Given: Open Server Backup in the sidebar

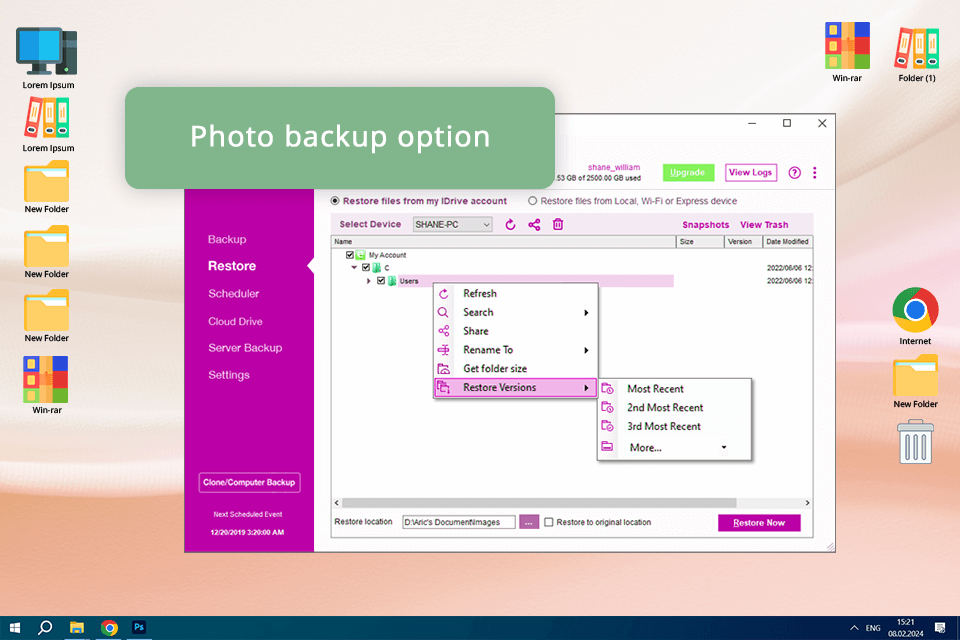Looking at the screenshot, I should click(x=245, y=348).
